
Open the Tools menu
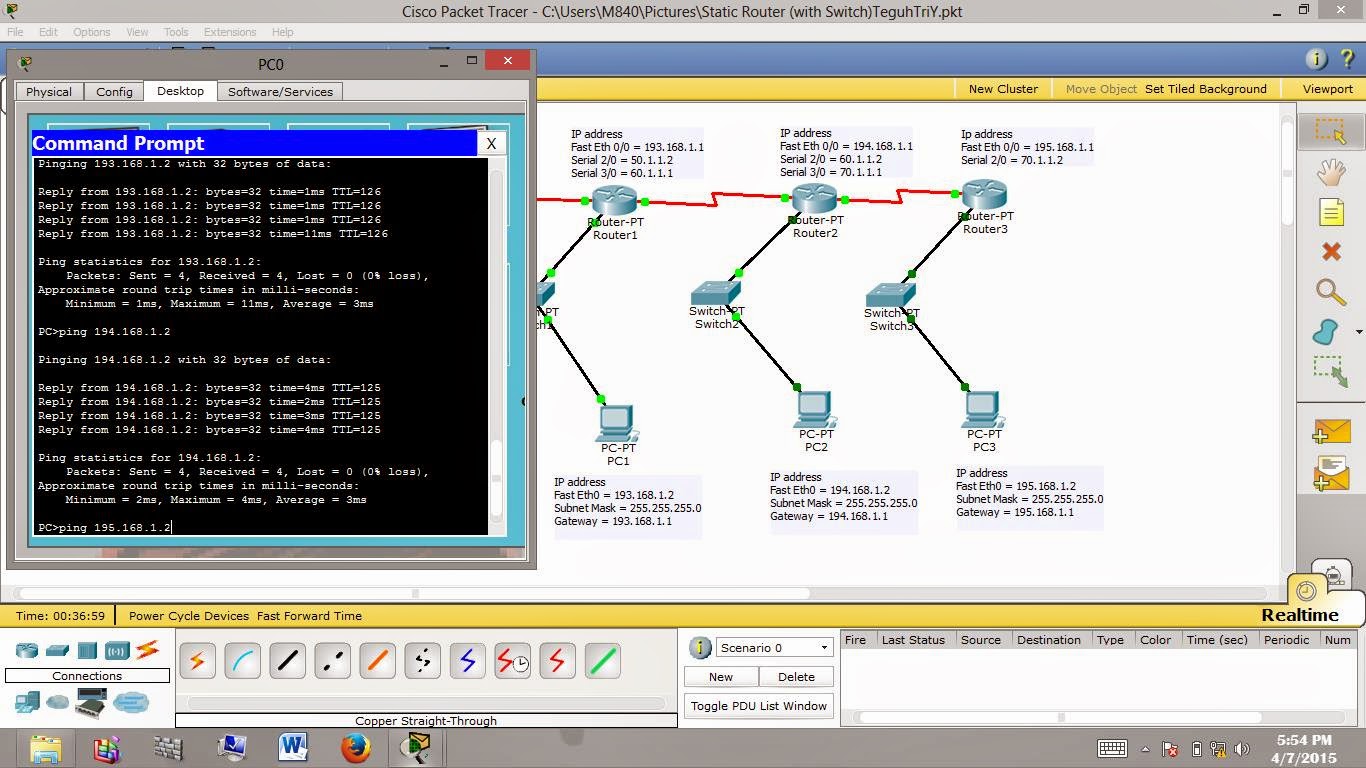(x=176, y=32)
